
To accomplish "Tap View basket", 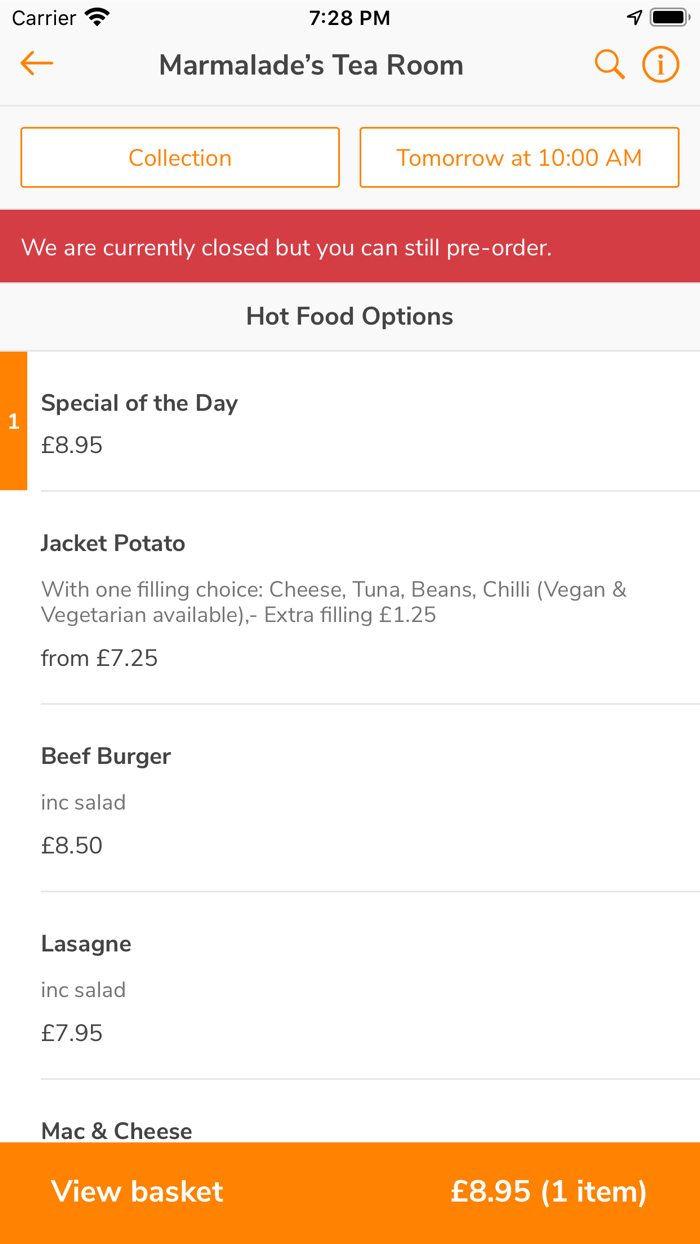I will (x=136, y=1192).
